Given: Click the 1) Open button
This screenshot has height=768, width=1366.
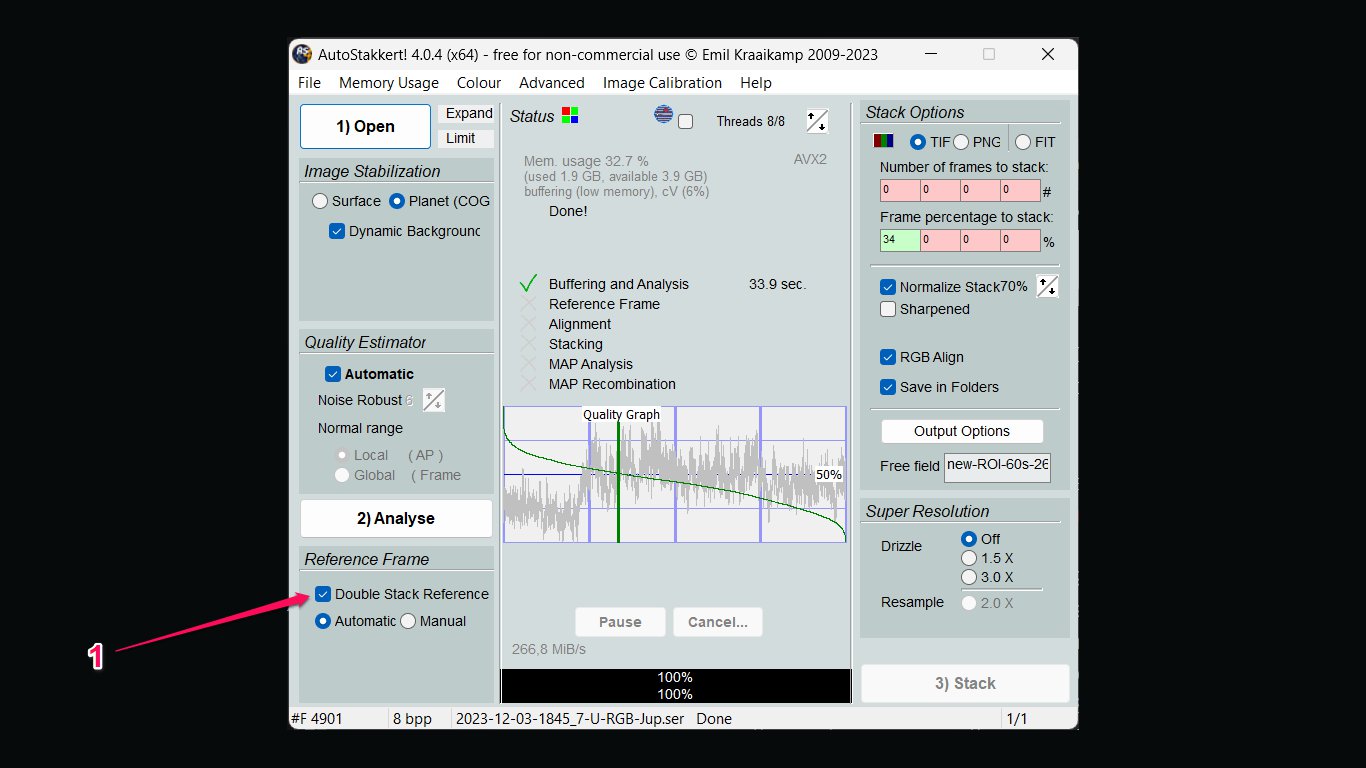Looking at the screenshot, I should point(365,126).
